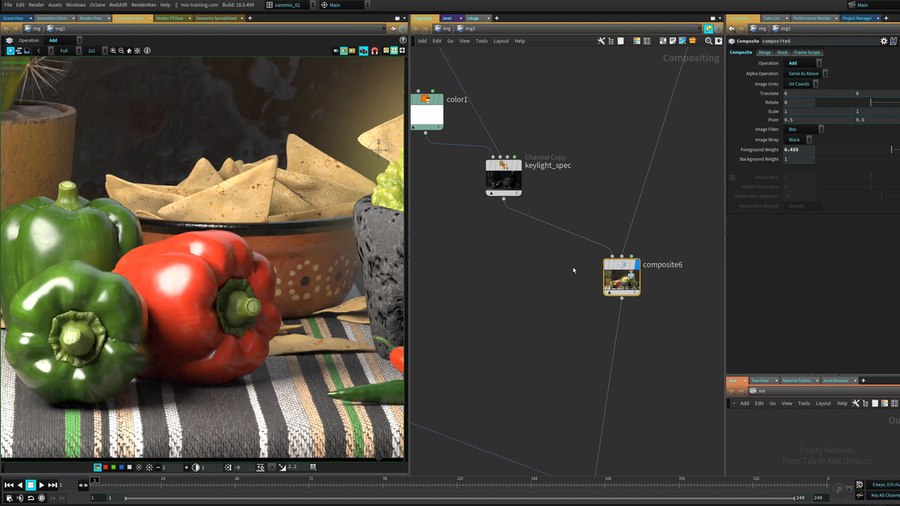
Task: Open the viewer info icon
Action: click(x=148, y=50)
